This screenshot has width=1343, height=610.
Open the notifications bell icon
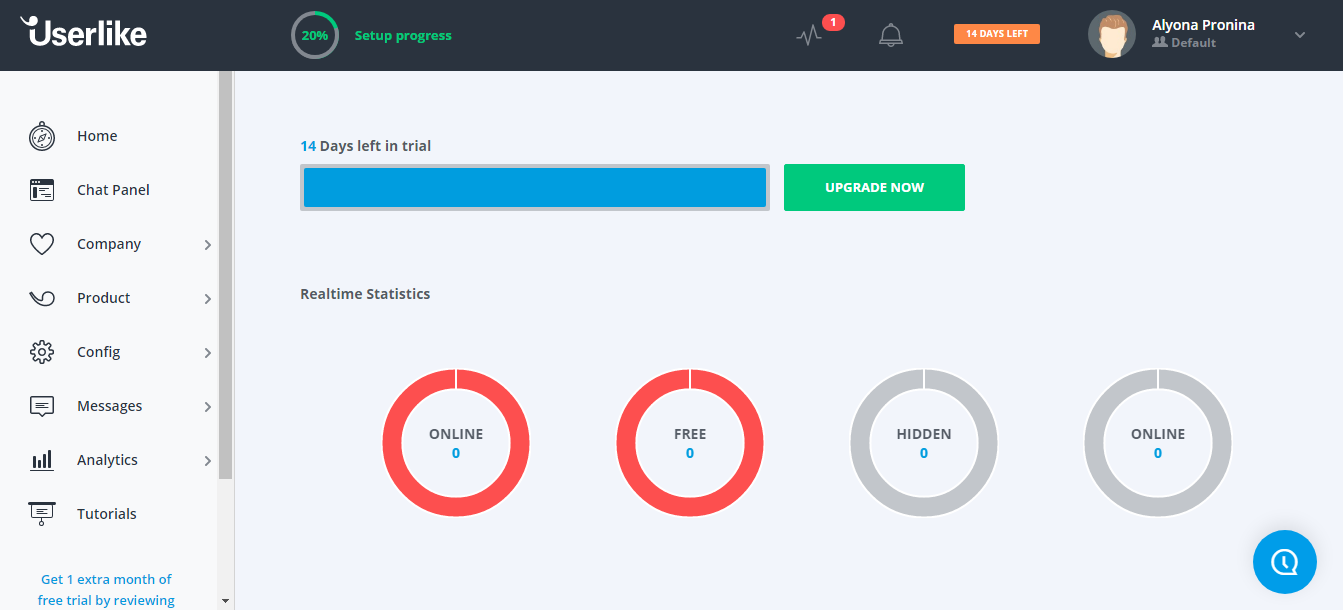click(x=890, y=35)
